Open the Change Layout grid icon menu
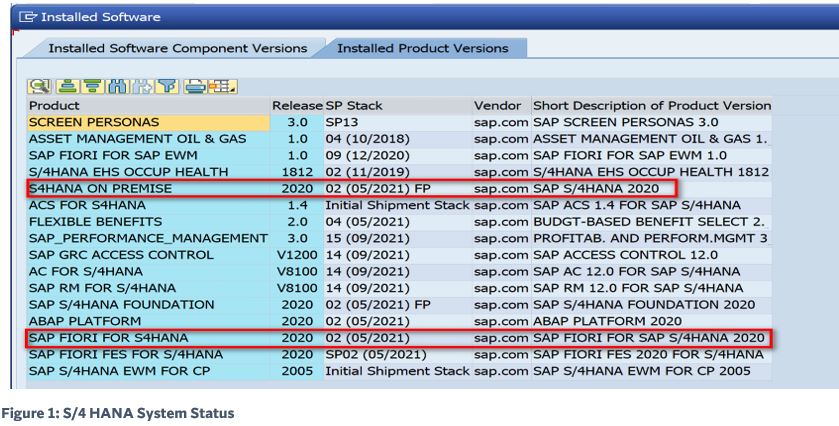Image resolution: width=839 pixels, height=426 pixels. point(222,86)
